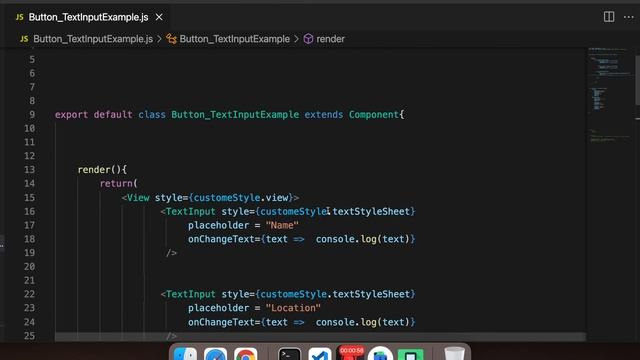Screen dimensions: 640x360
Task: Select line number 13 in the gutter
Action: [x=29, y=170]
